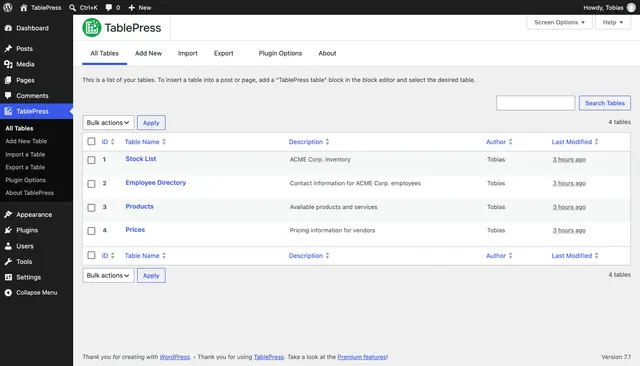
Task: Tick the select-all checkbox in table header
Action: (x=91, y=141)
